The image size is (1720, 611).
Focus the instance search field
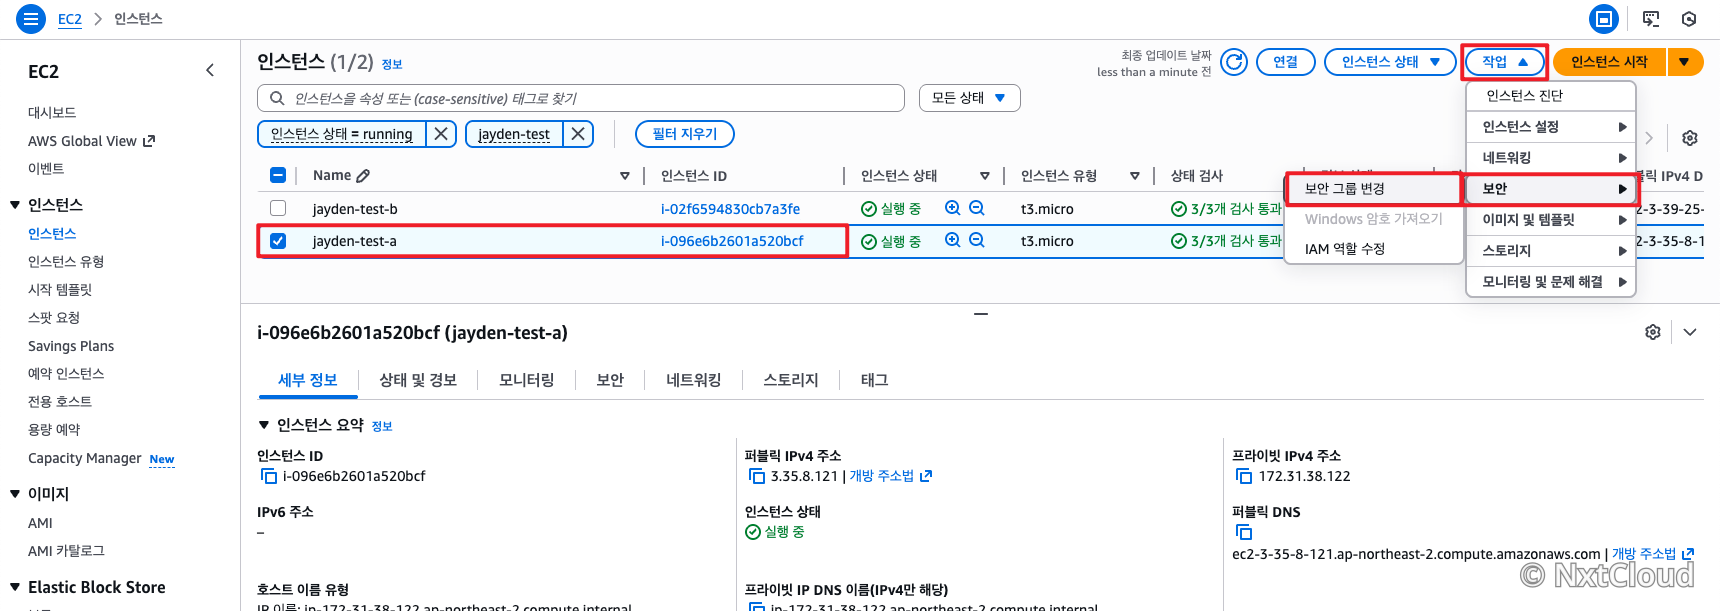pyautogui.click(x=581, y=98)
